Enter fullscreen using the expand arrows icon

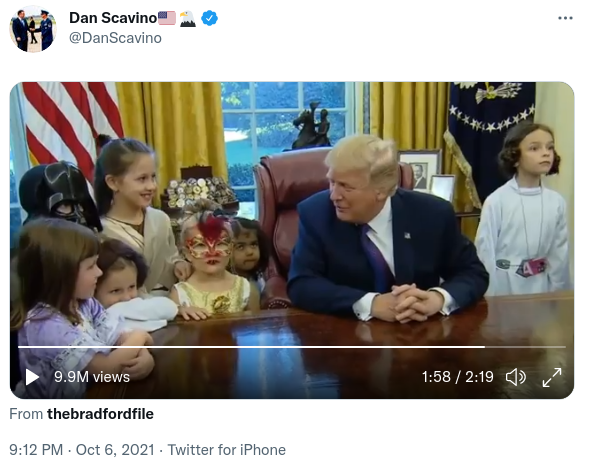[x=552, y=377]
